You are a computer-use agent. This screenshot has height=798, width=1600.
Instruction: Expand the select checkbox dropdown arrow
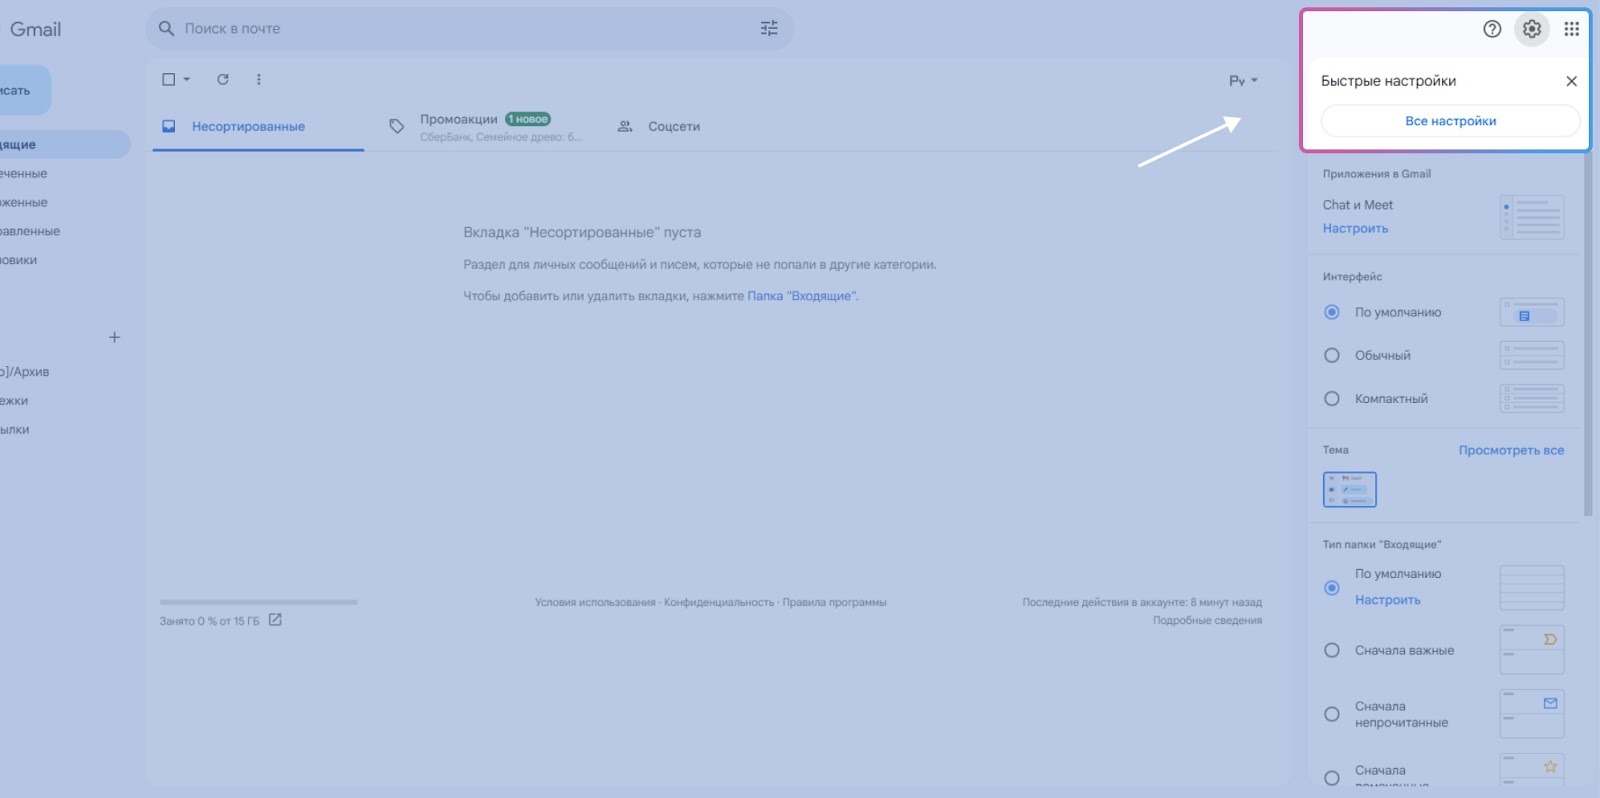(x=187, y=79)
